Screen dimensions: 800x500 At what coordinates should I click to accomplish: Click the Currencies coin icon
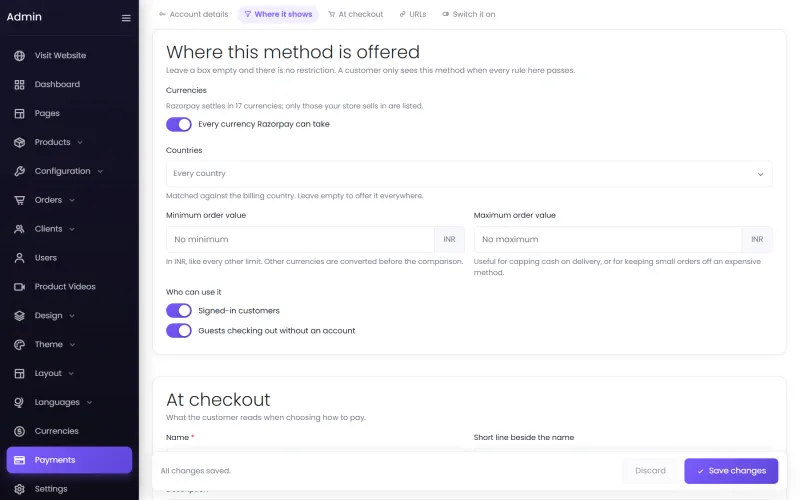19,432
